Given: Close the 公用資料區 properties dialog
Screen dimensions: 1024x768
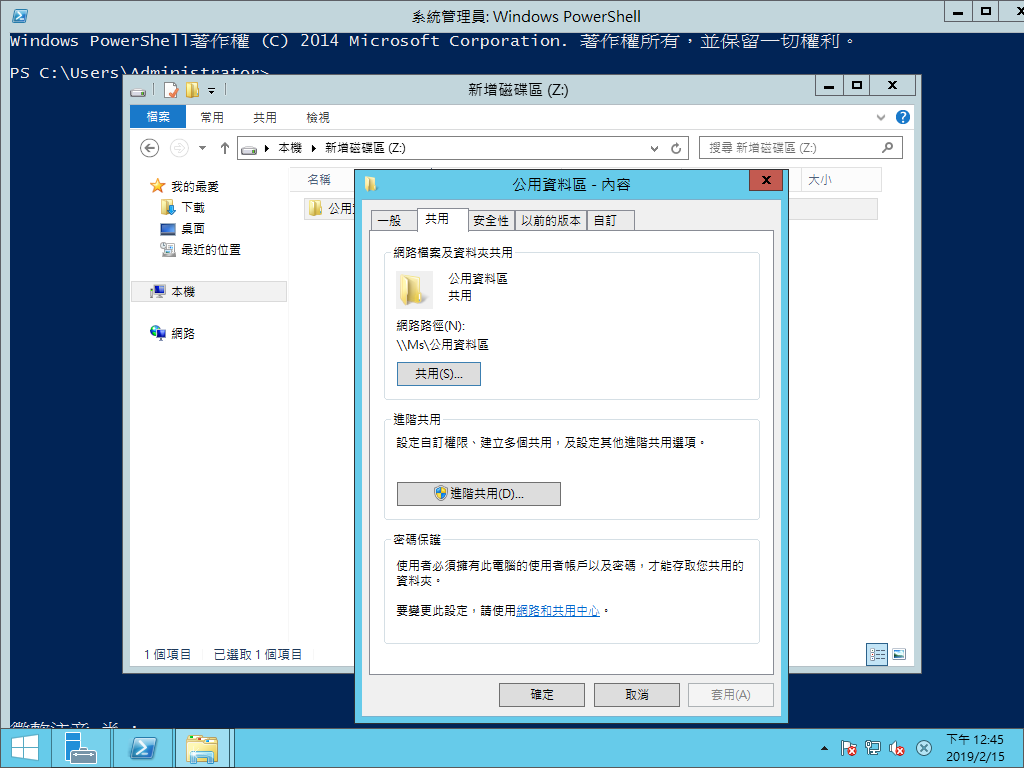Looking at the screenshot, I should click(766, 180).
